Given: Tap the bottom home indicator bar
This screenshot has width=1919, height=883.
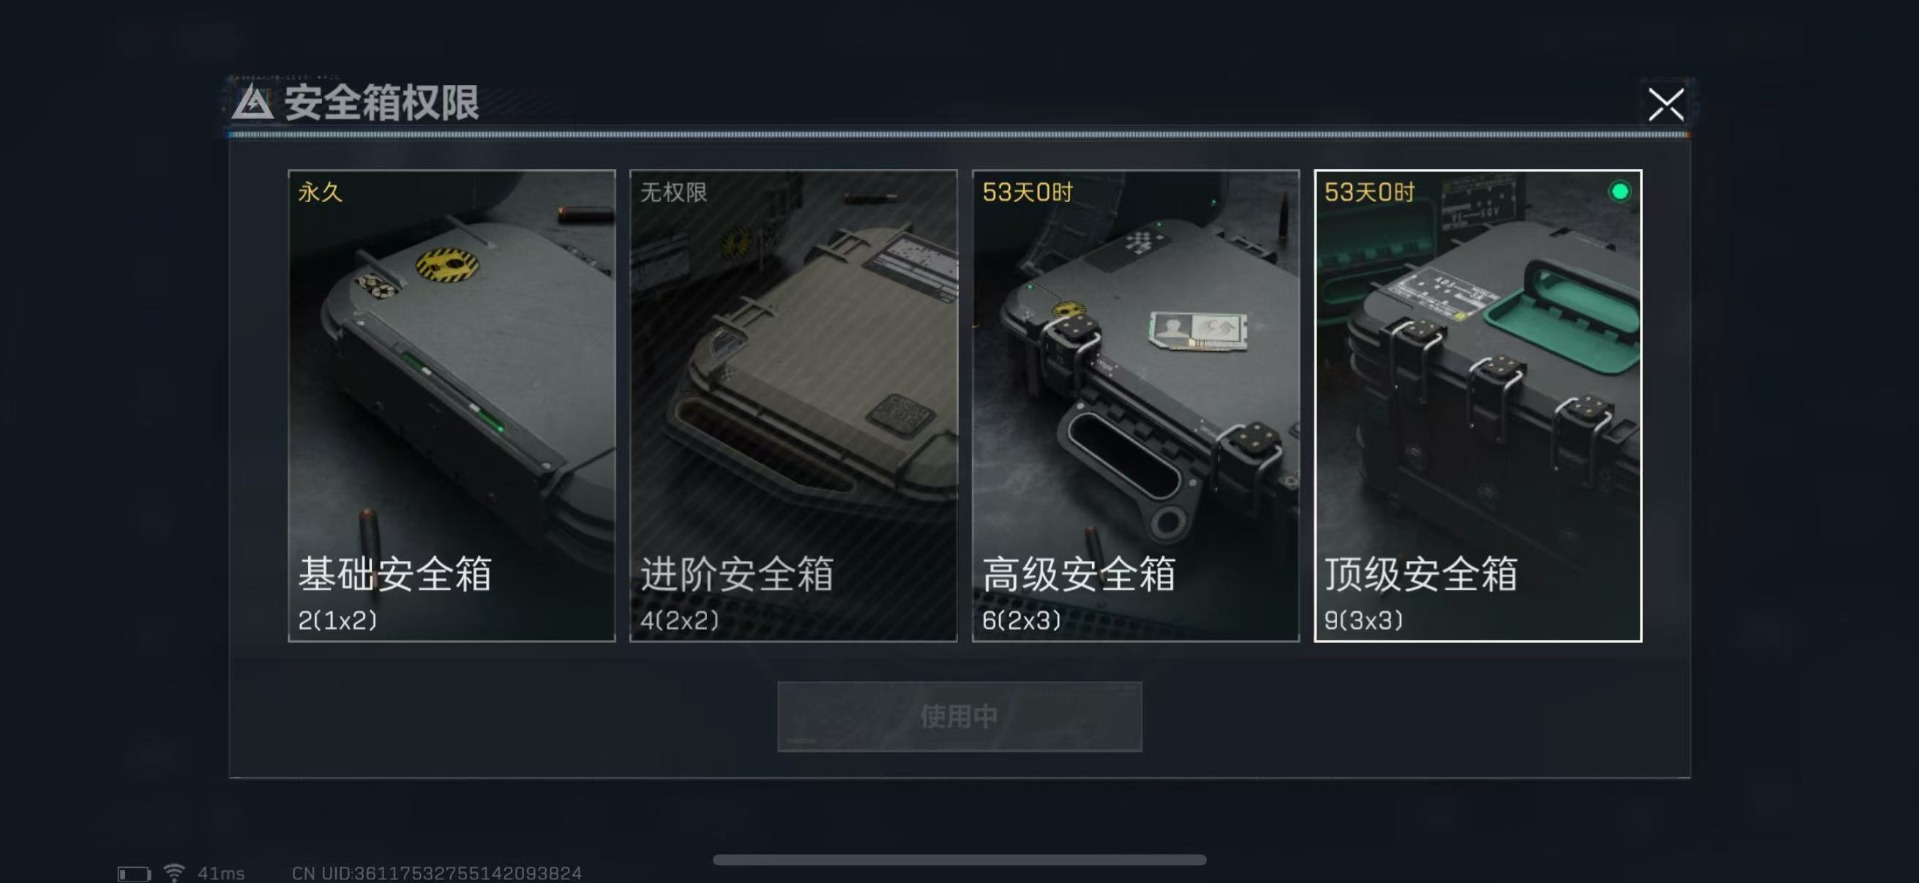Looking at the screenshot, I should point(960,860).
